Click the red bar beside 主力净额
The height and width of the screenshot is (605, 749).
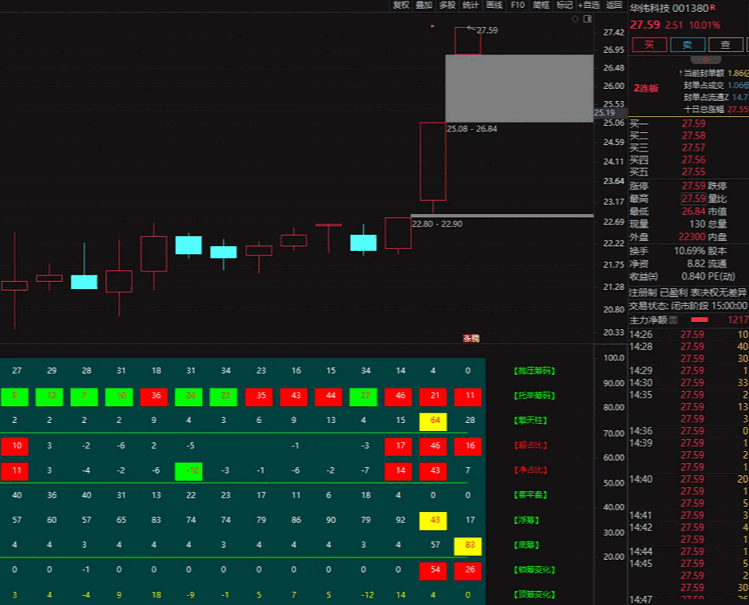699,319
